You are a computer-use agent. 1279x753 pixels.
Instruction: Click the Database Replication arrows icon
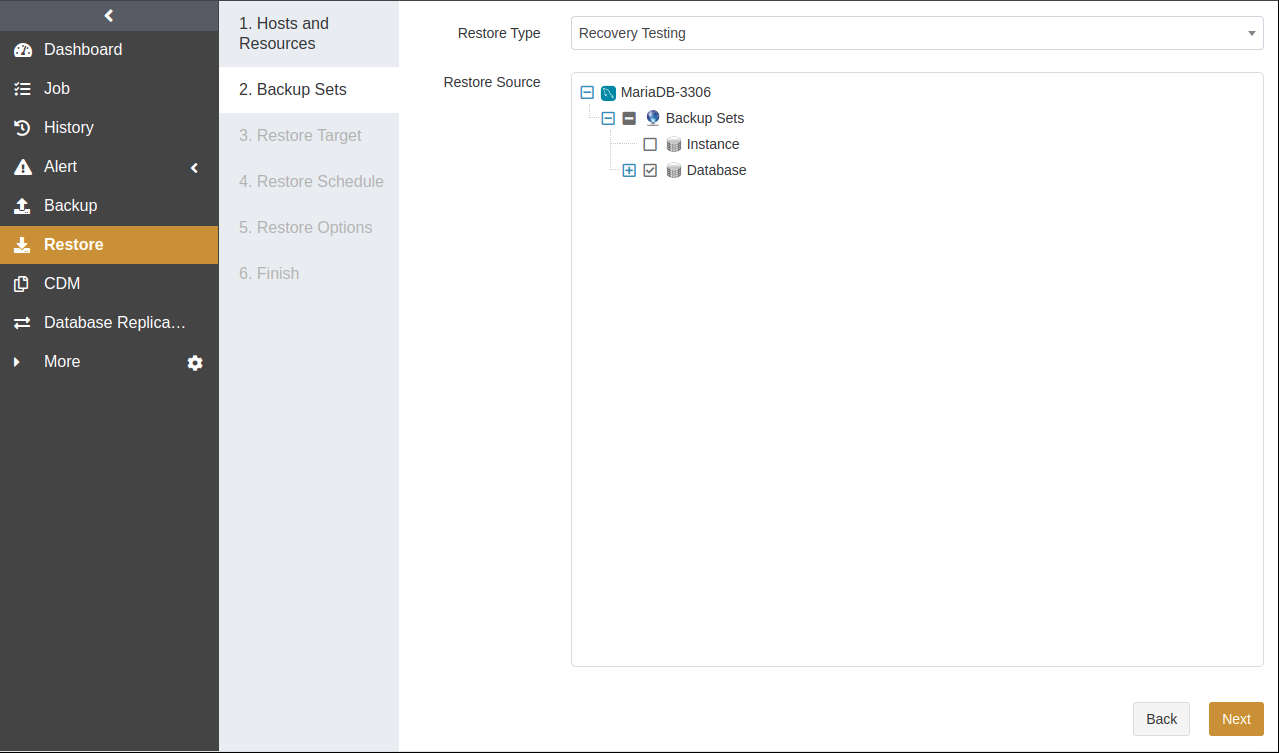[x=22, y=323]
